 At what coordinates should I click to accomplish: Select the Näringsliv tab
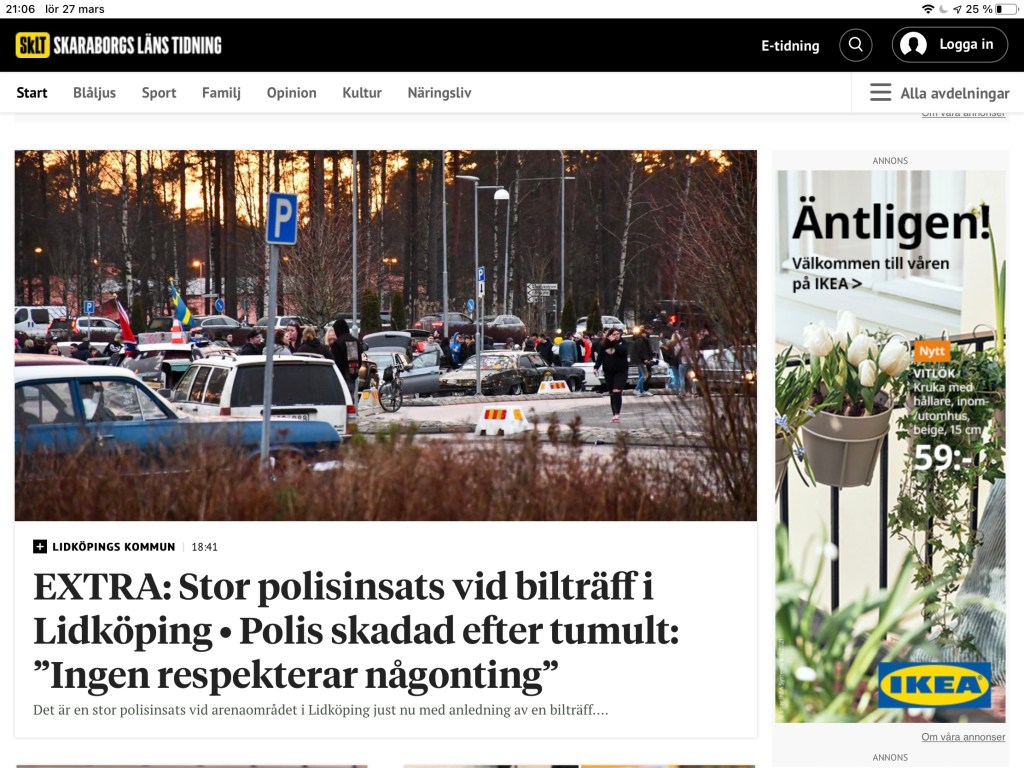pyautogui.click(x=440, y=93)
